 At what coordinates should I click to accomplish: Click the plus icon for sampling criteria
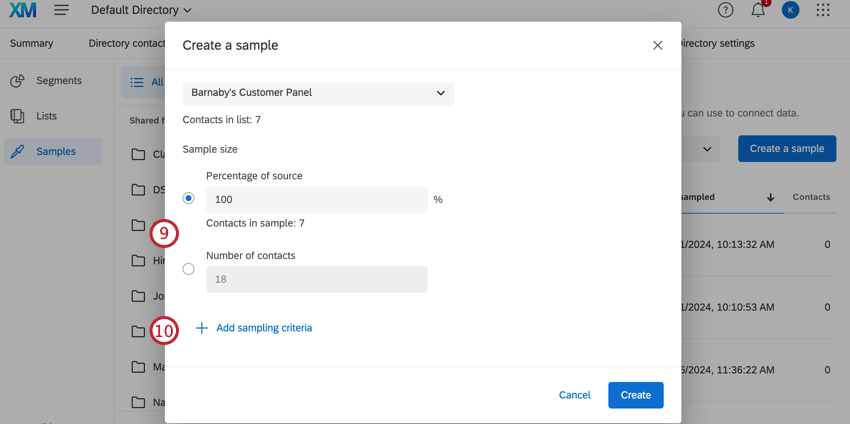(201, 328)
